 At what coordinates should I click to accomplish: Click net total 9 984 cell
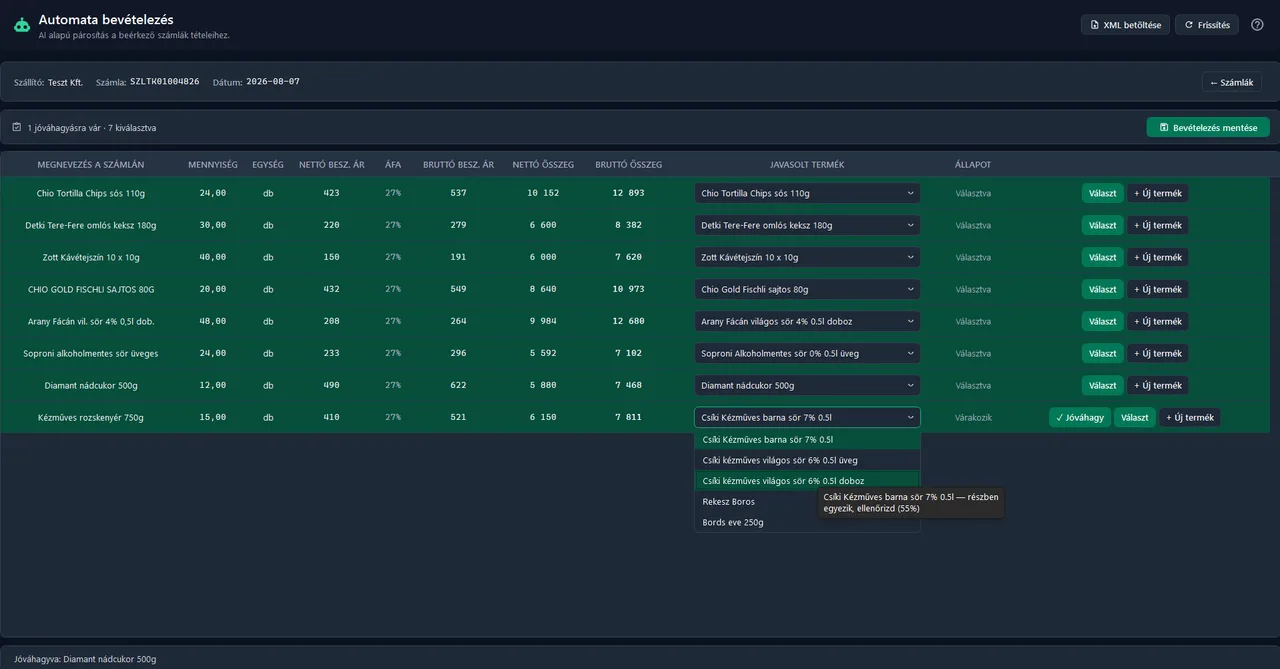click(x=543, y=321)
